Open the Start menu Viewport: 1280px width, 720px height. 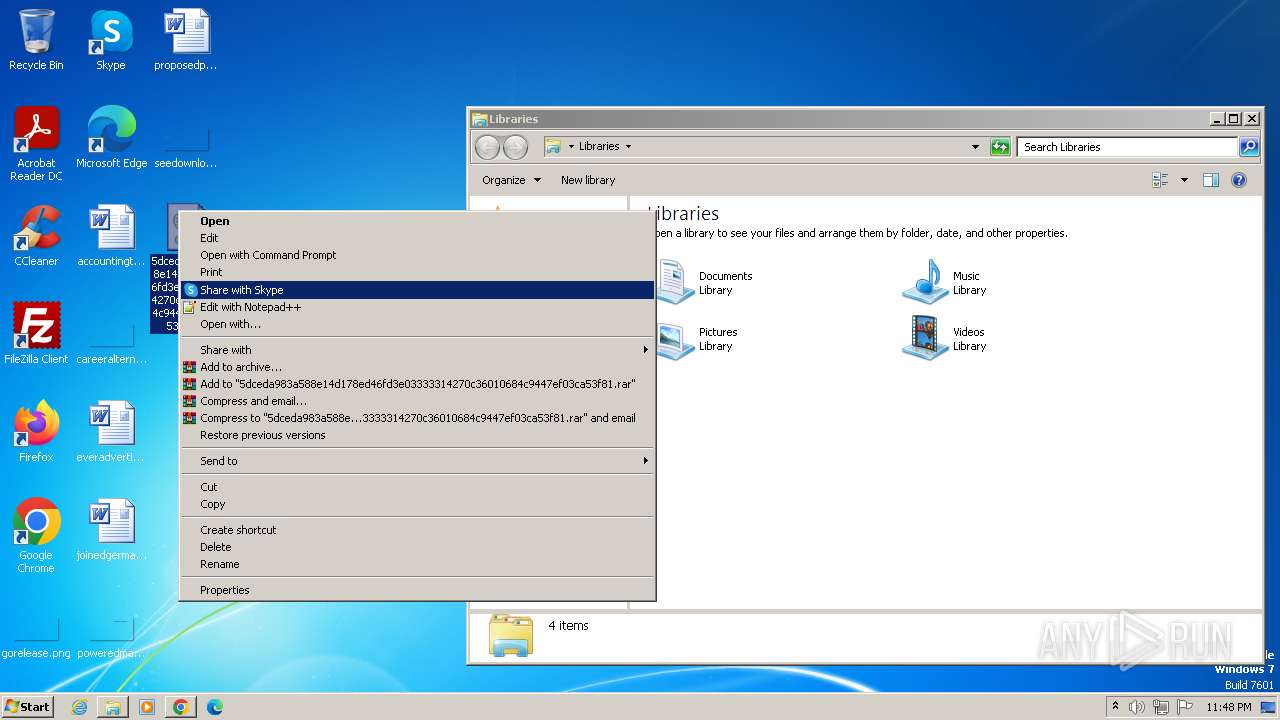click(28, 707)
